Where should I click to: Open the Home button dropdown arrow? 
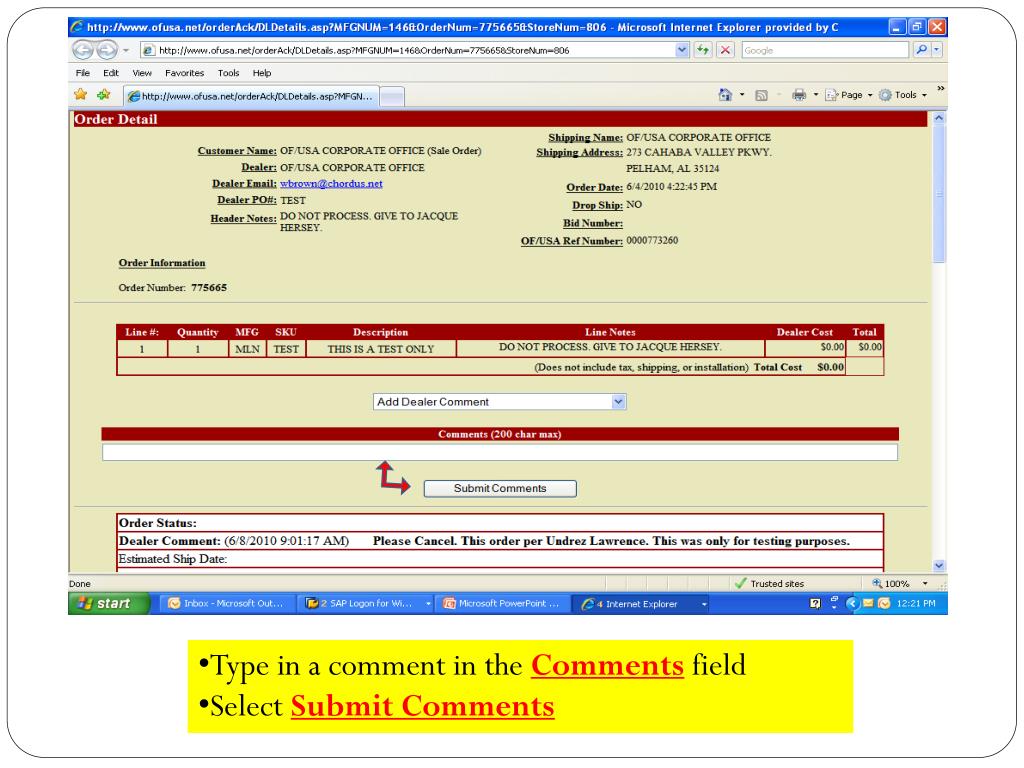pyautogui.click(x=742, y=95)
